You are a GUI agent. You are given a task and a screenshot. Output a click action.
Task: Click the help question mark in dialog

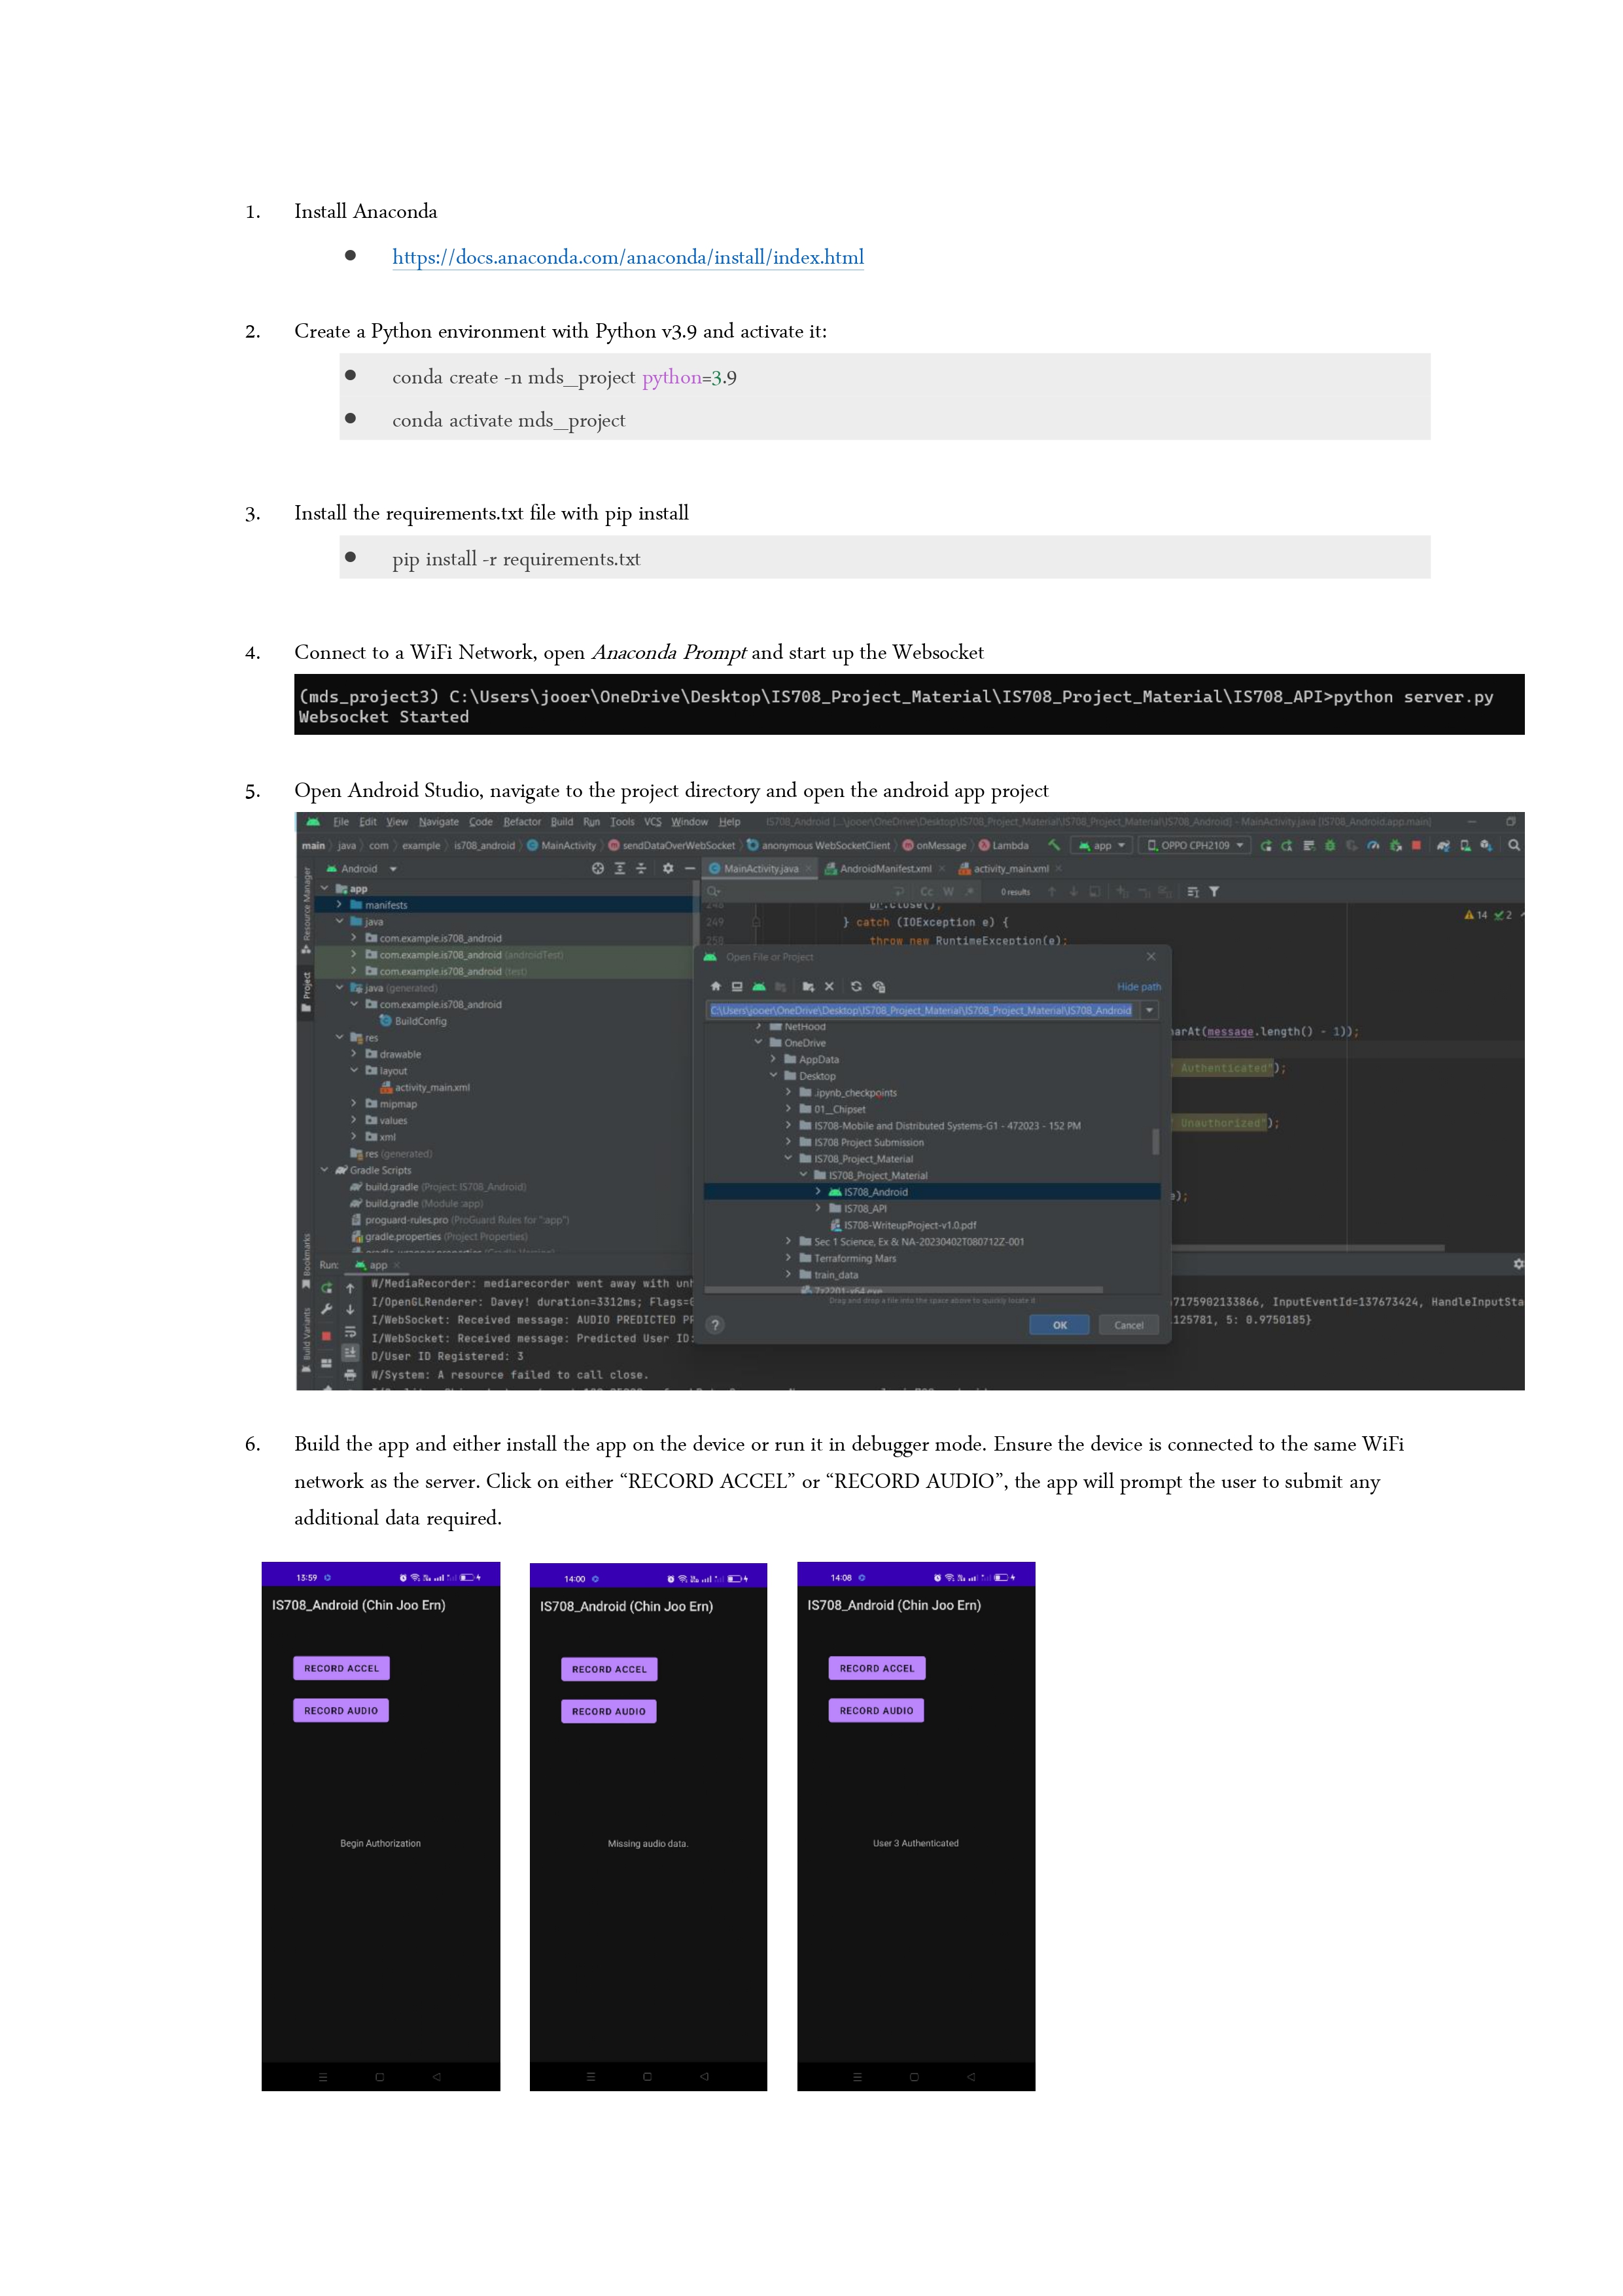click(715, 1325)
